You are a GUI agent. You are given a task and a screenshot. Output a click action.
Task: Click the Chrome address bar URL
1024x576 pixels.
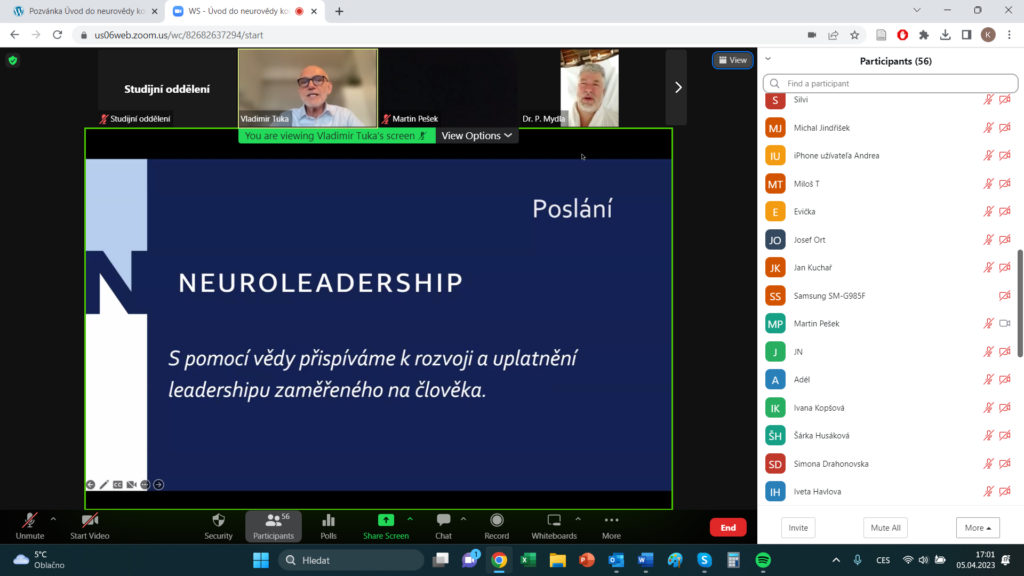[178, 35]
